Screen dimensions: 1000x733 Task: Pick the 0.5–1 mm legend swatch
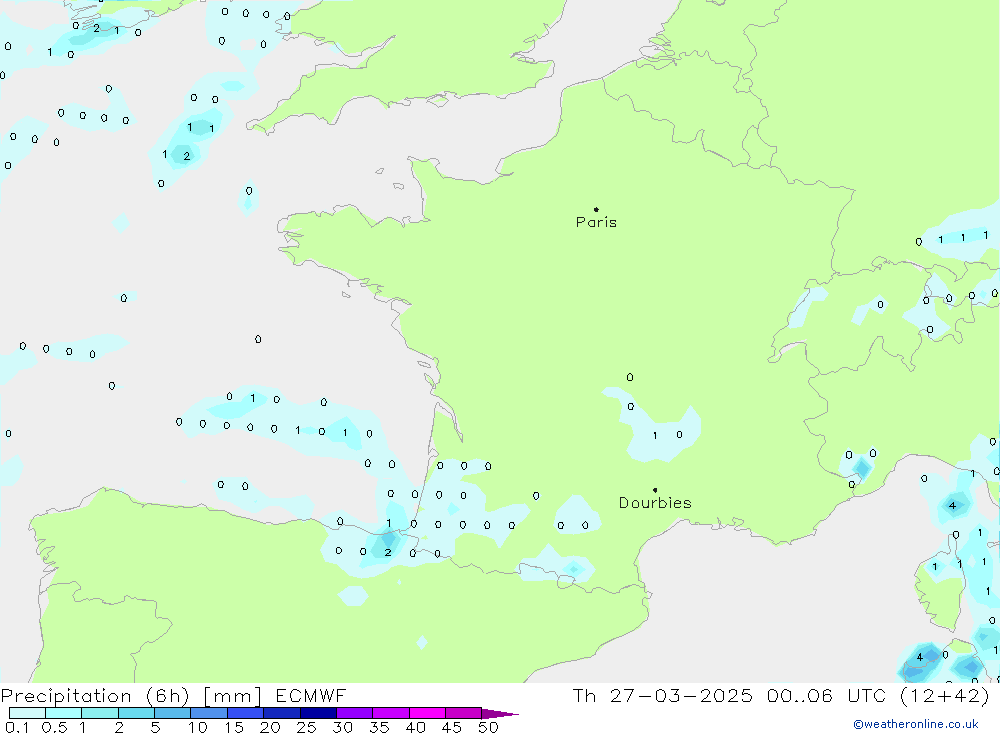(x=64, y=713)
